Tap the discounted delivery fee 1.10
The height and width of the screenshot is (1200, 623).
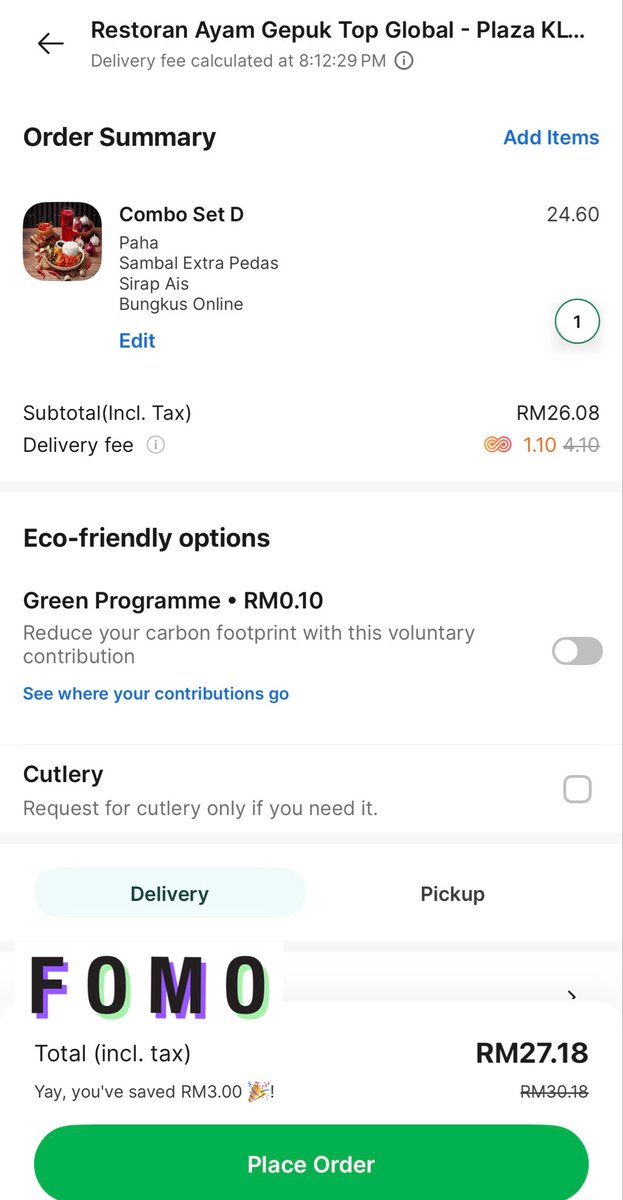tap(539, 445)
